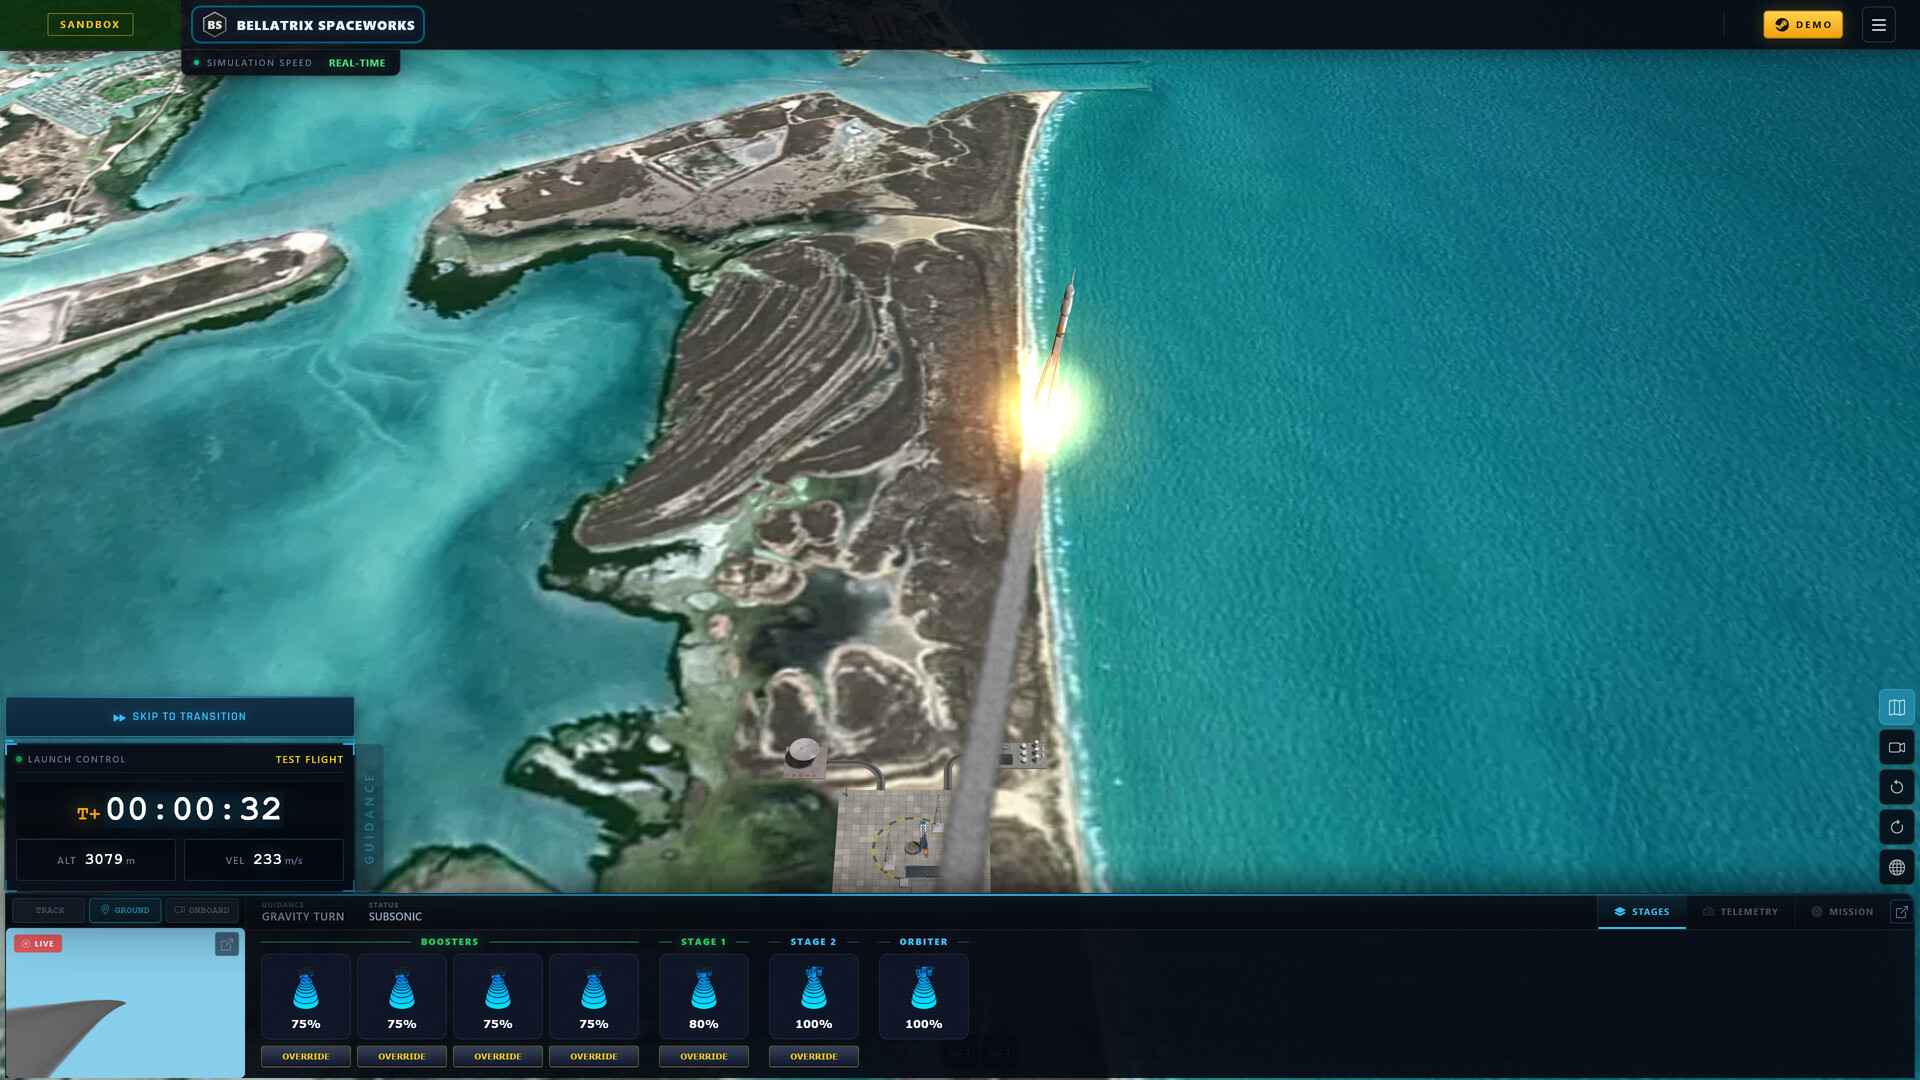Click the SUBSONIC status value
This screenshot has height=1080, width=1920.
[x=395, y=917]
